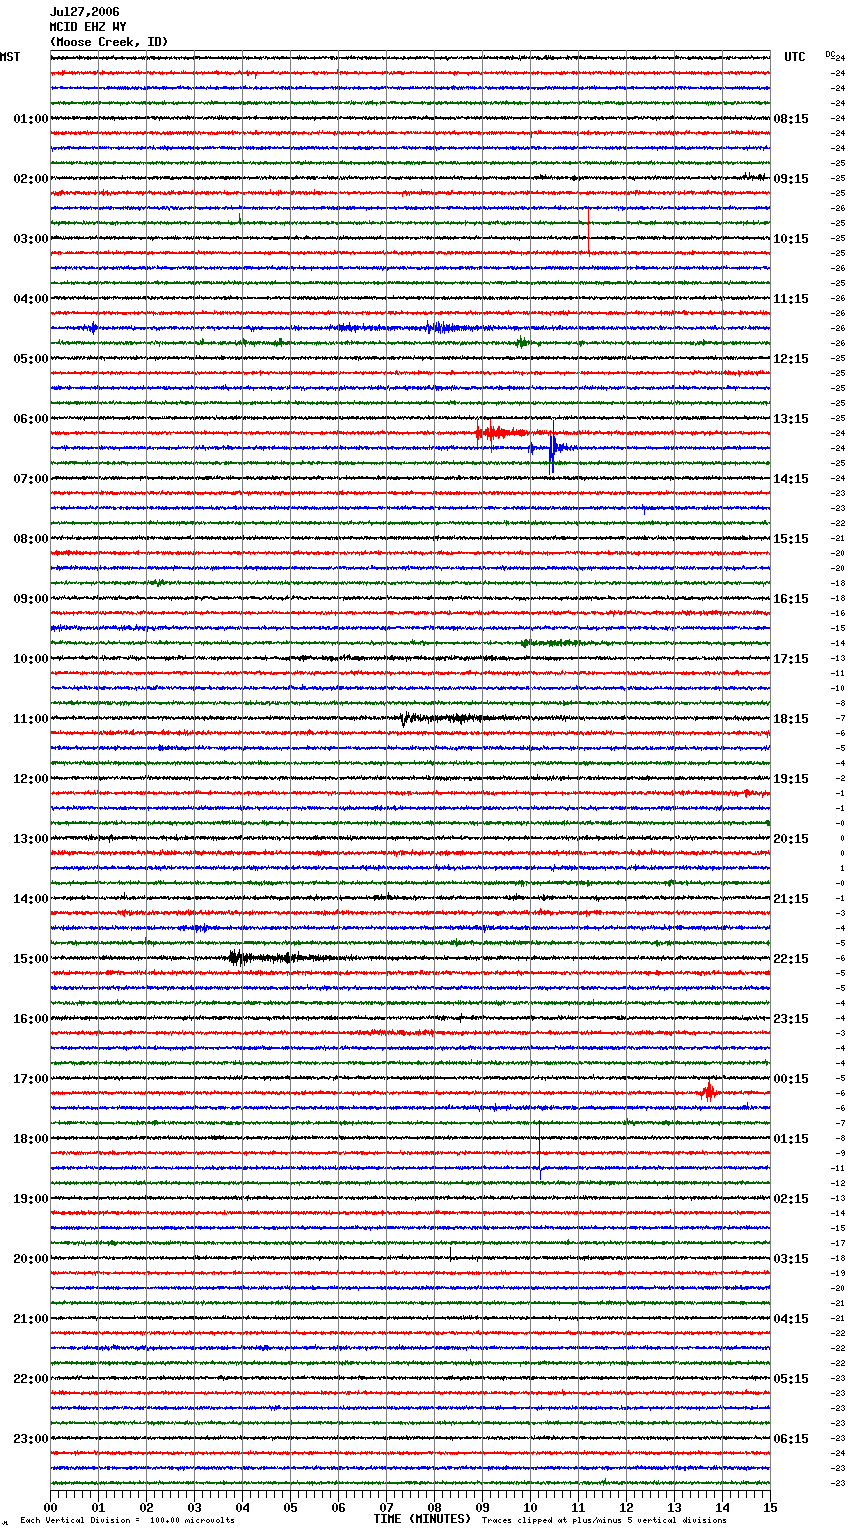Select the 01:00 MST hour label
Image resolution: width=850 pixels, height=1534 pixels.
click(x=30, y=119)
